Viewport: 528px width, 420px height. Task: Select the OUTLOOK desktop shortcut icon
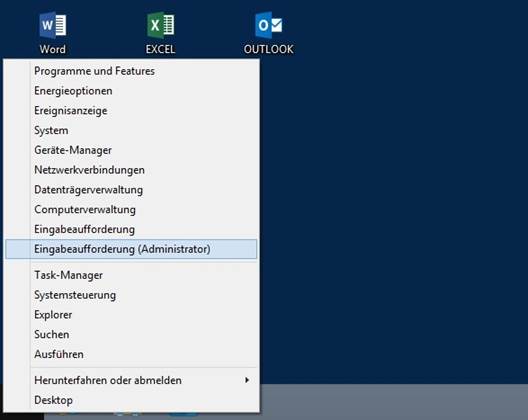268,33
